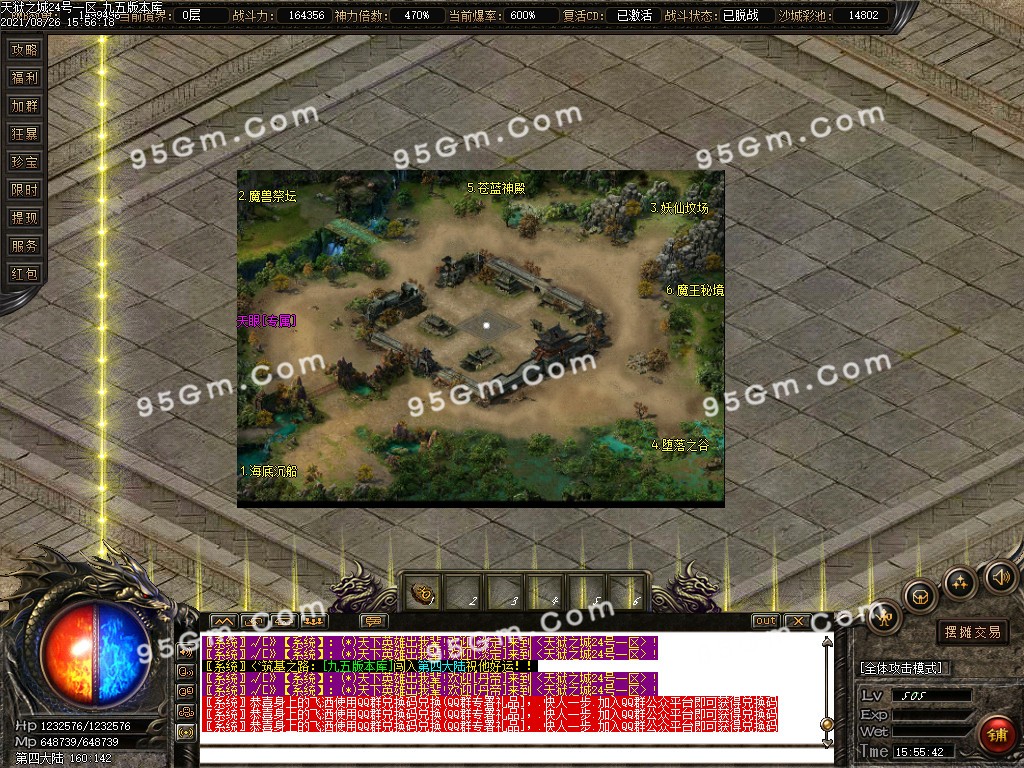Open the 珍宝 treasure menu
Screen dimensions: 1024x768
click(25, 162)
